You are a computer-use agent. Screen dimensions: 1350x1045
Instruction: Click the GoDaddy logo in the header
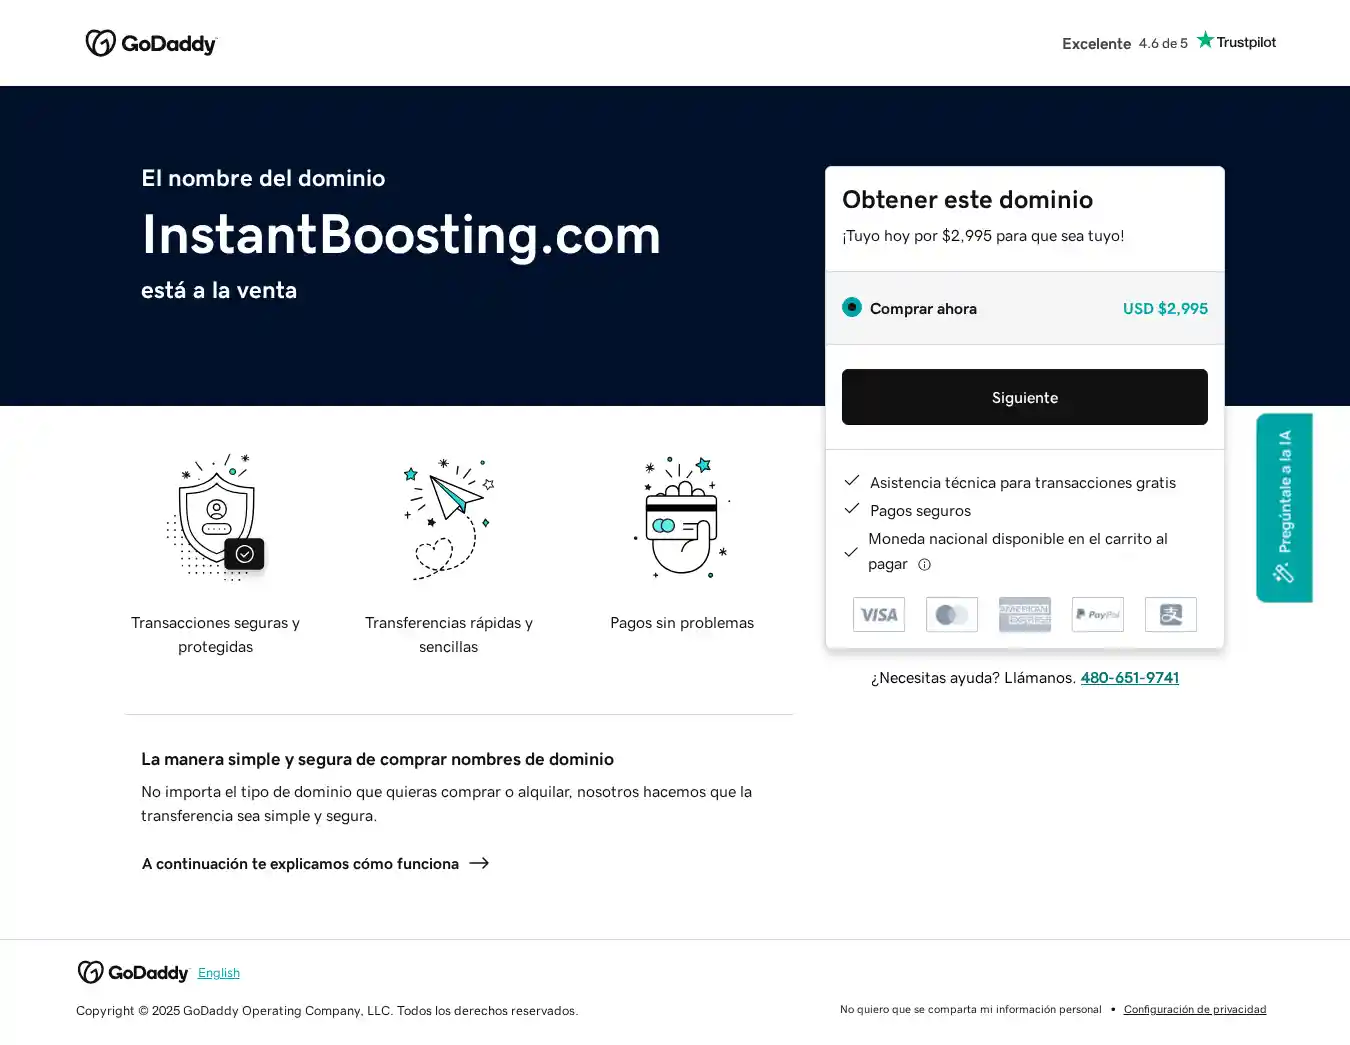151,43
